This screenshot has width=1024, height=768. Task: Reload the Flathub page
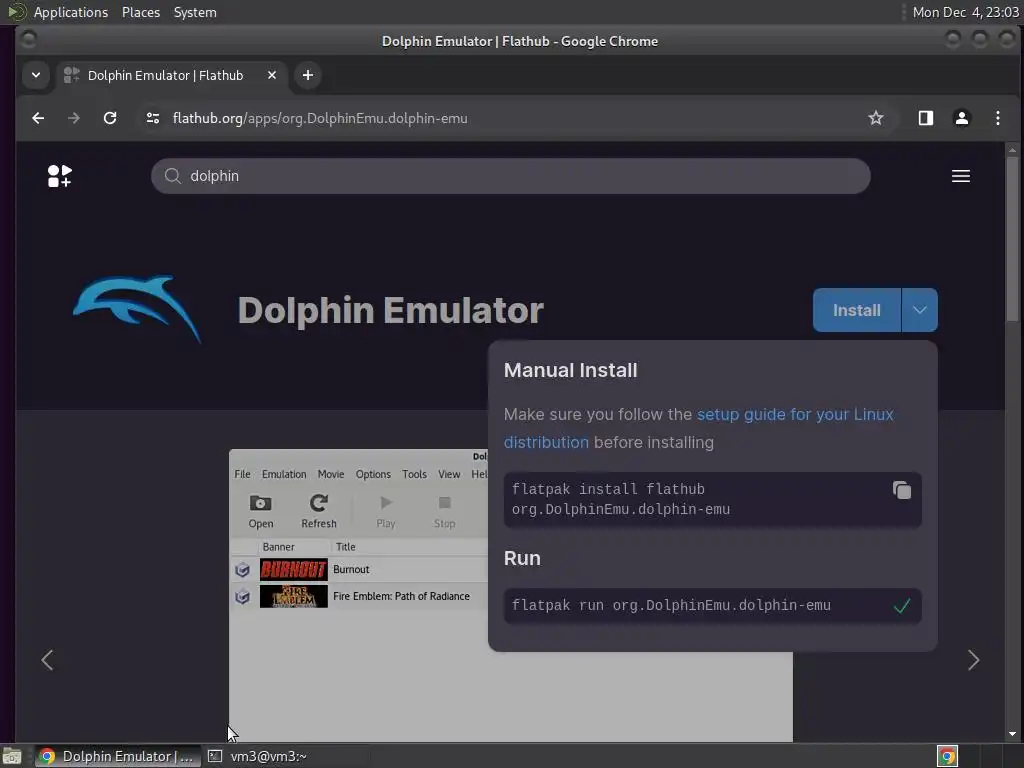coord(110,118)
